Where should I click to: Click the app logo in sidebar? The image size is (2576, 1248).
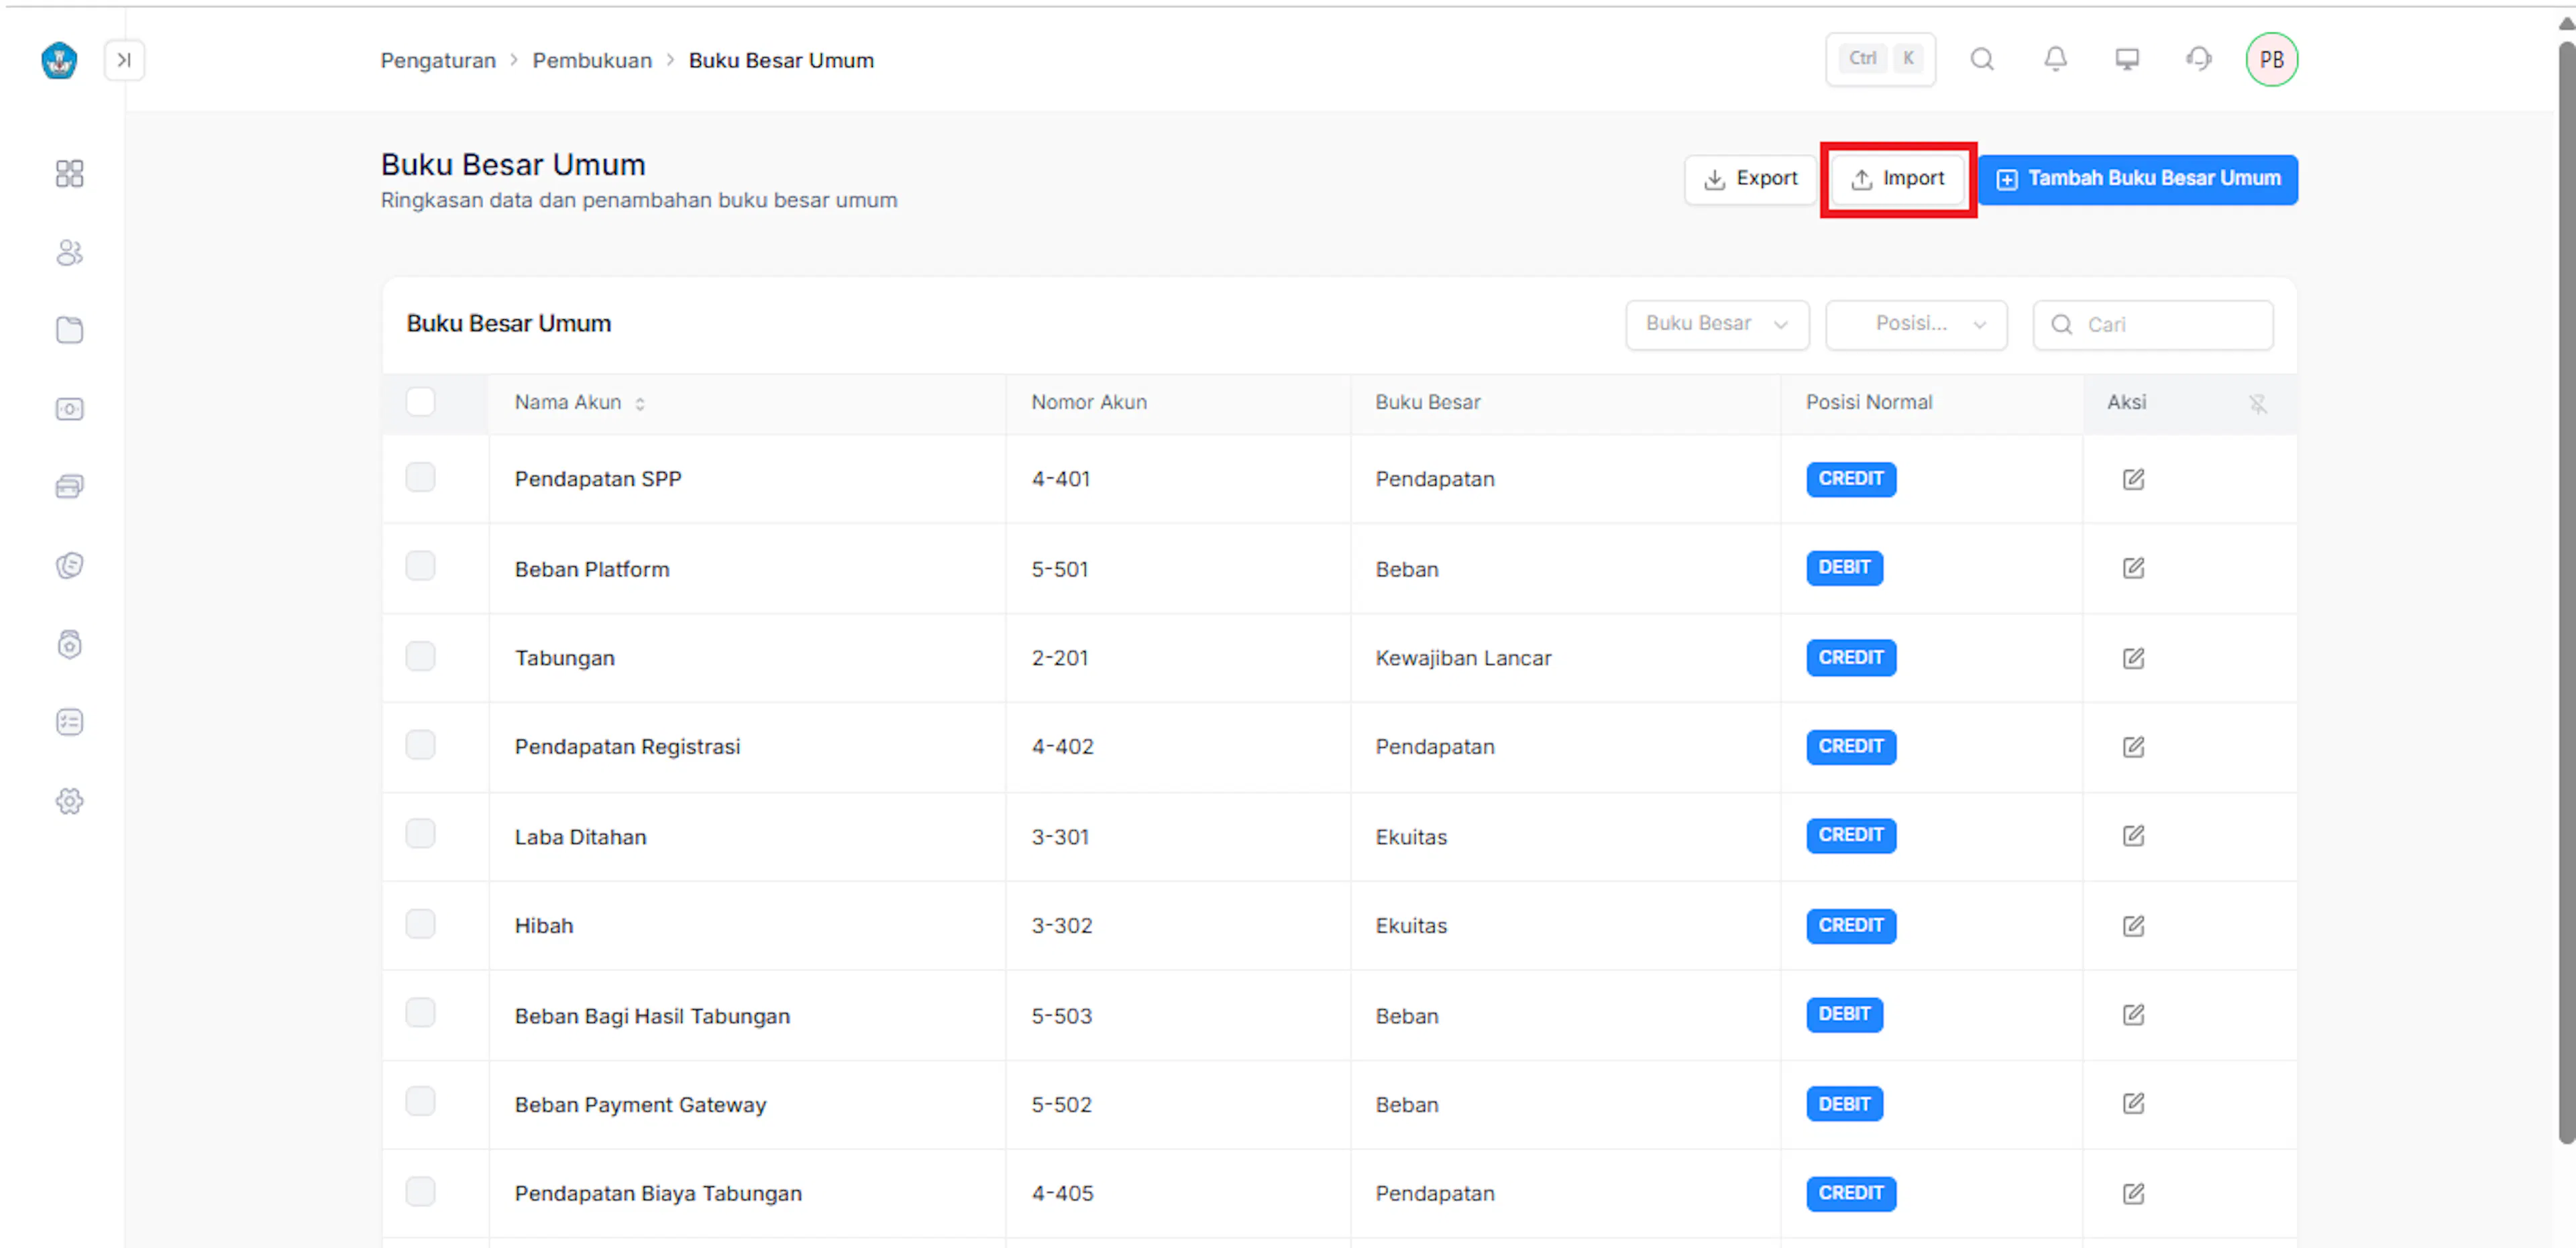coord(59,60)
